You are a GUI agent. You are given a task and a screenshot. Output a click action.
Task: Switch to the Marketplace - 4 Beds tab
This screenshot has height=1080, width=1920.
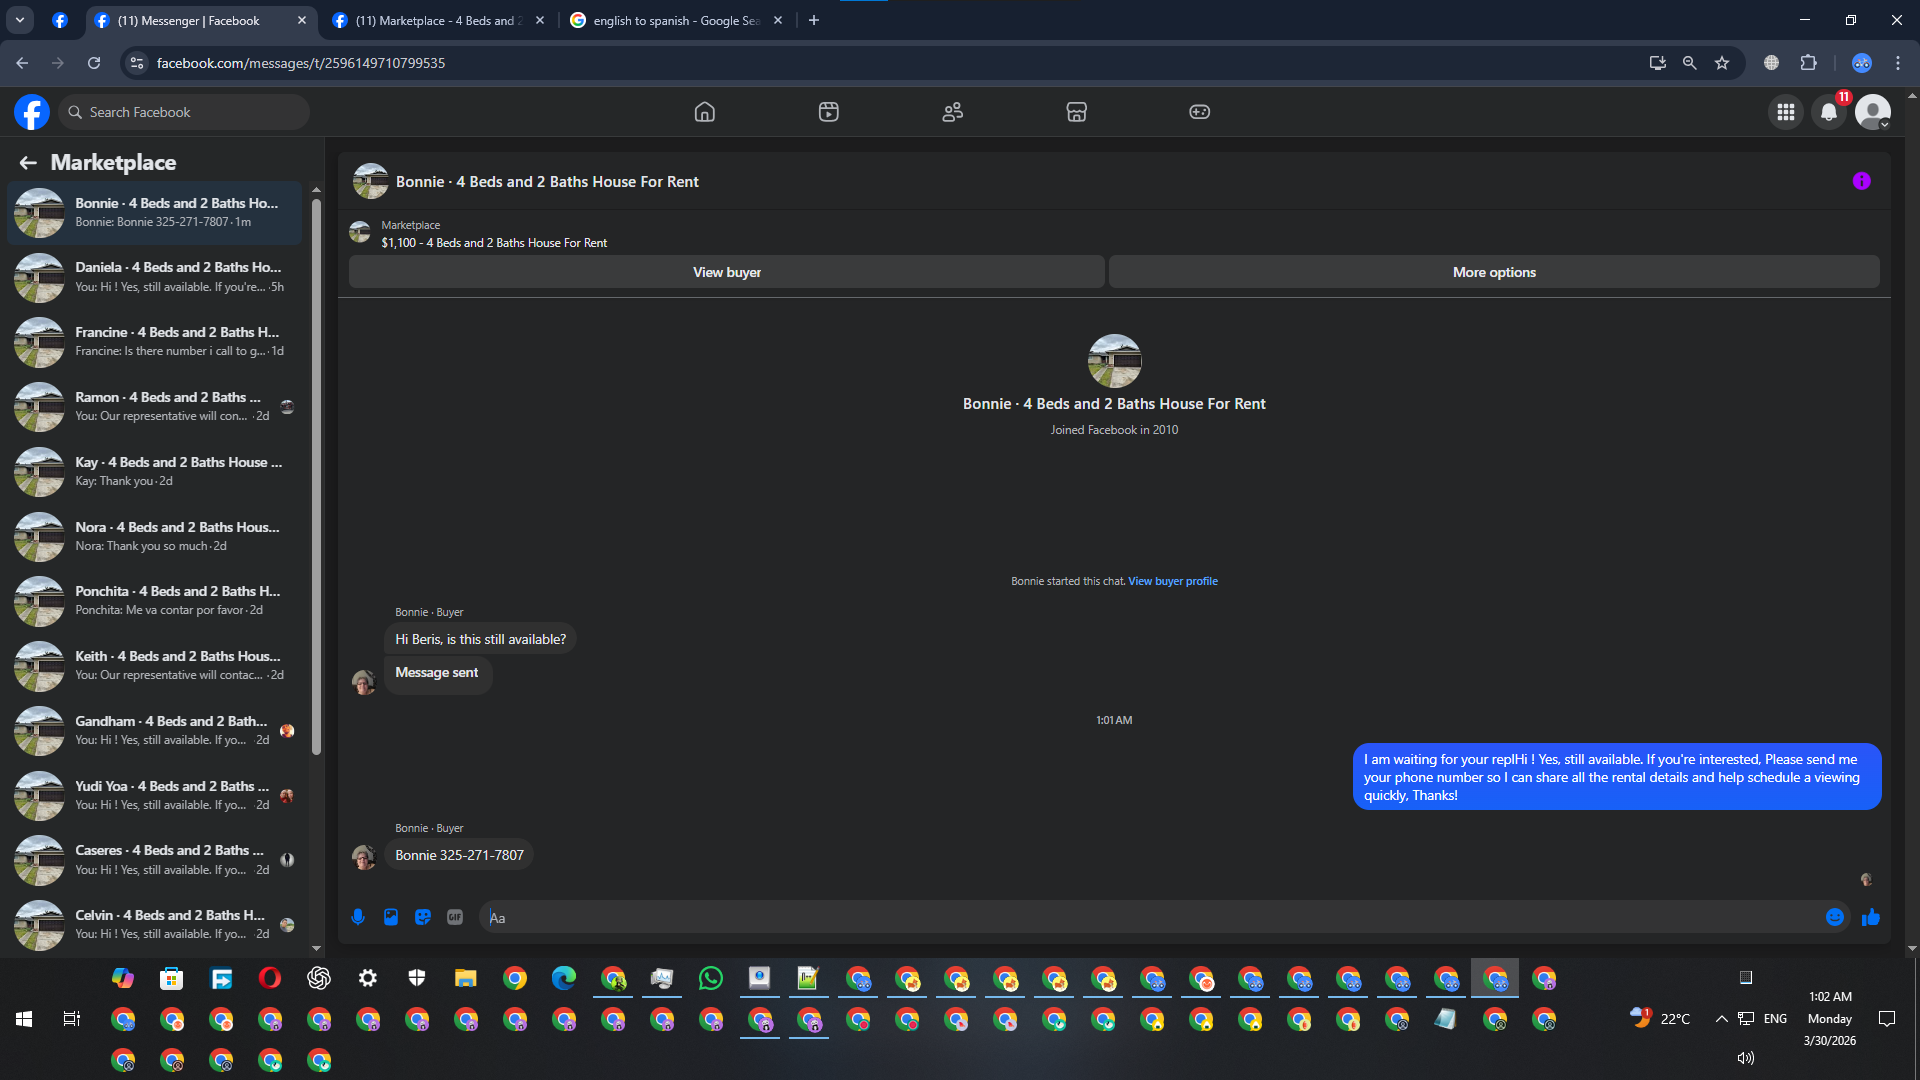point(438,20)
